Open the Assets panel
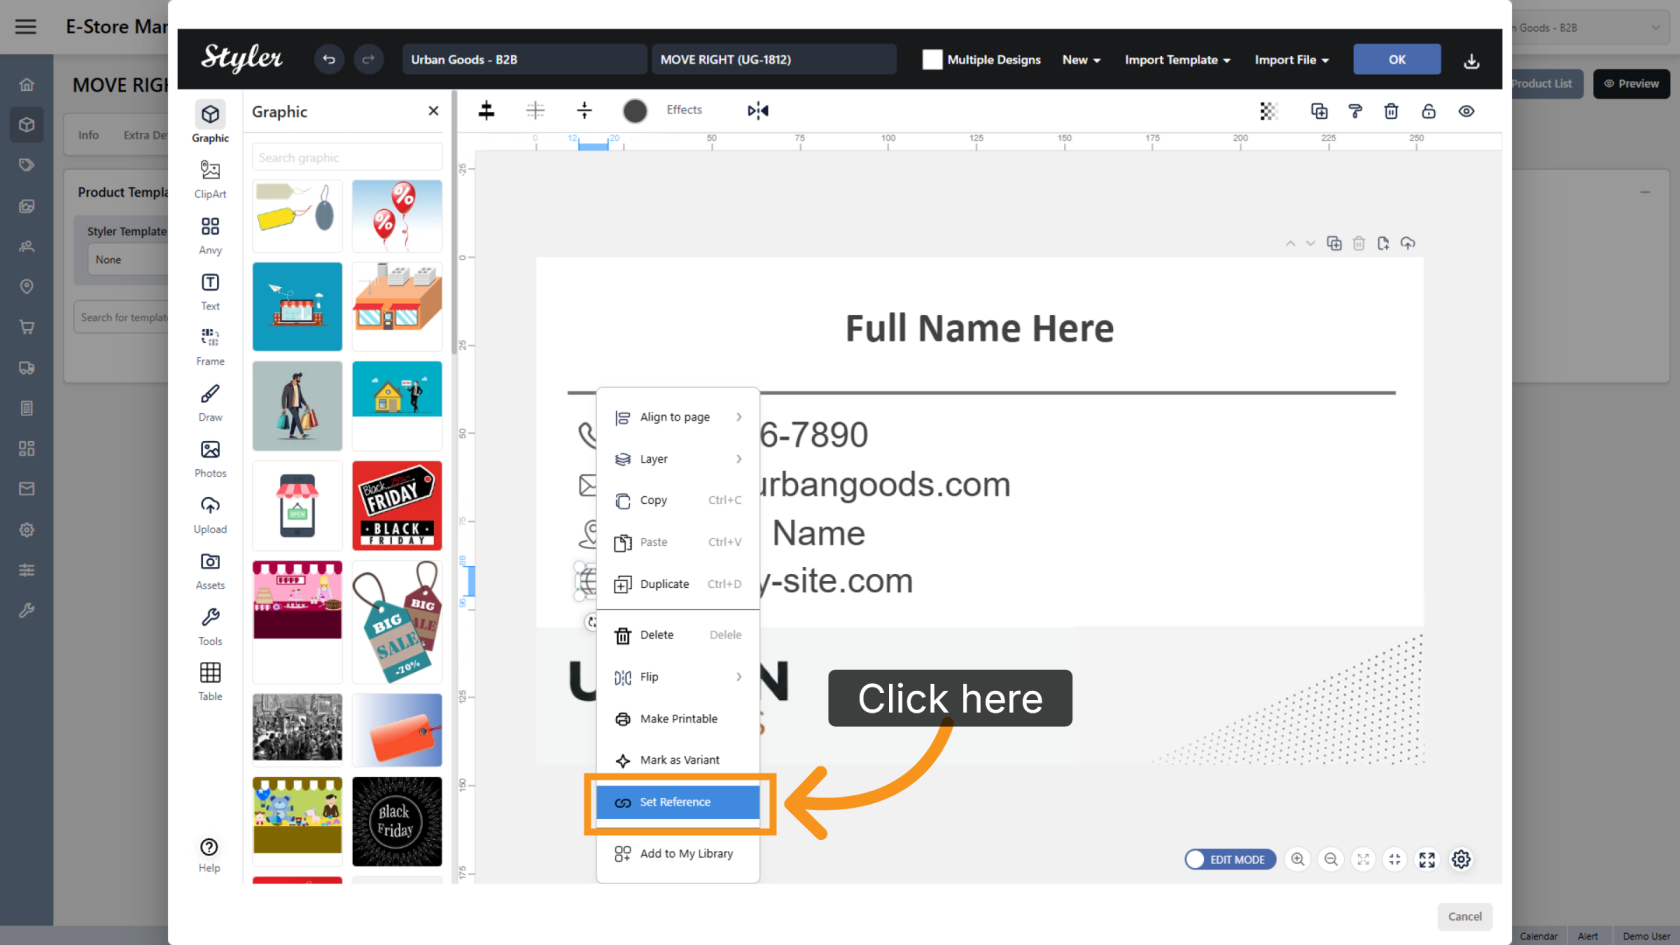 coord(210,571)
